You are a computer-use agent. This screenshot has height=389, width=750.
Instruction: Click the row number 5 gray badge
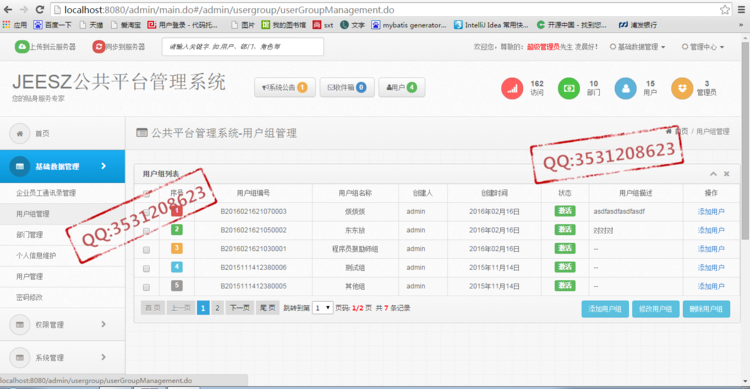[x=176, y=286]
